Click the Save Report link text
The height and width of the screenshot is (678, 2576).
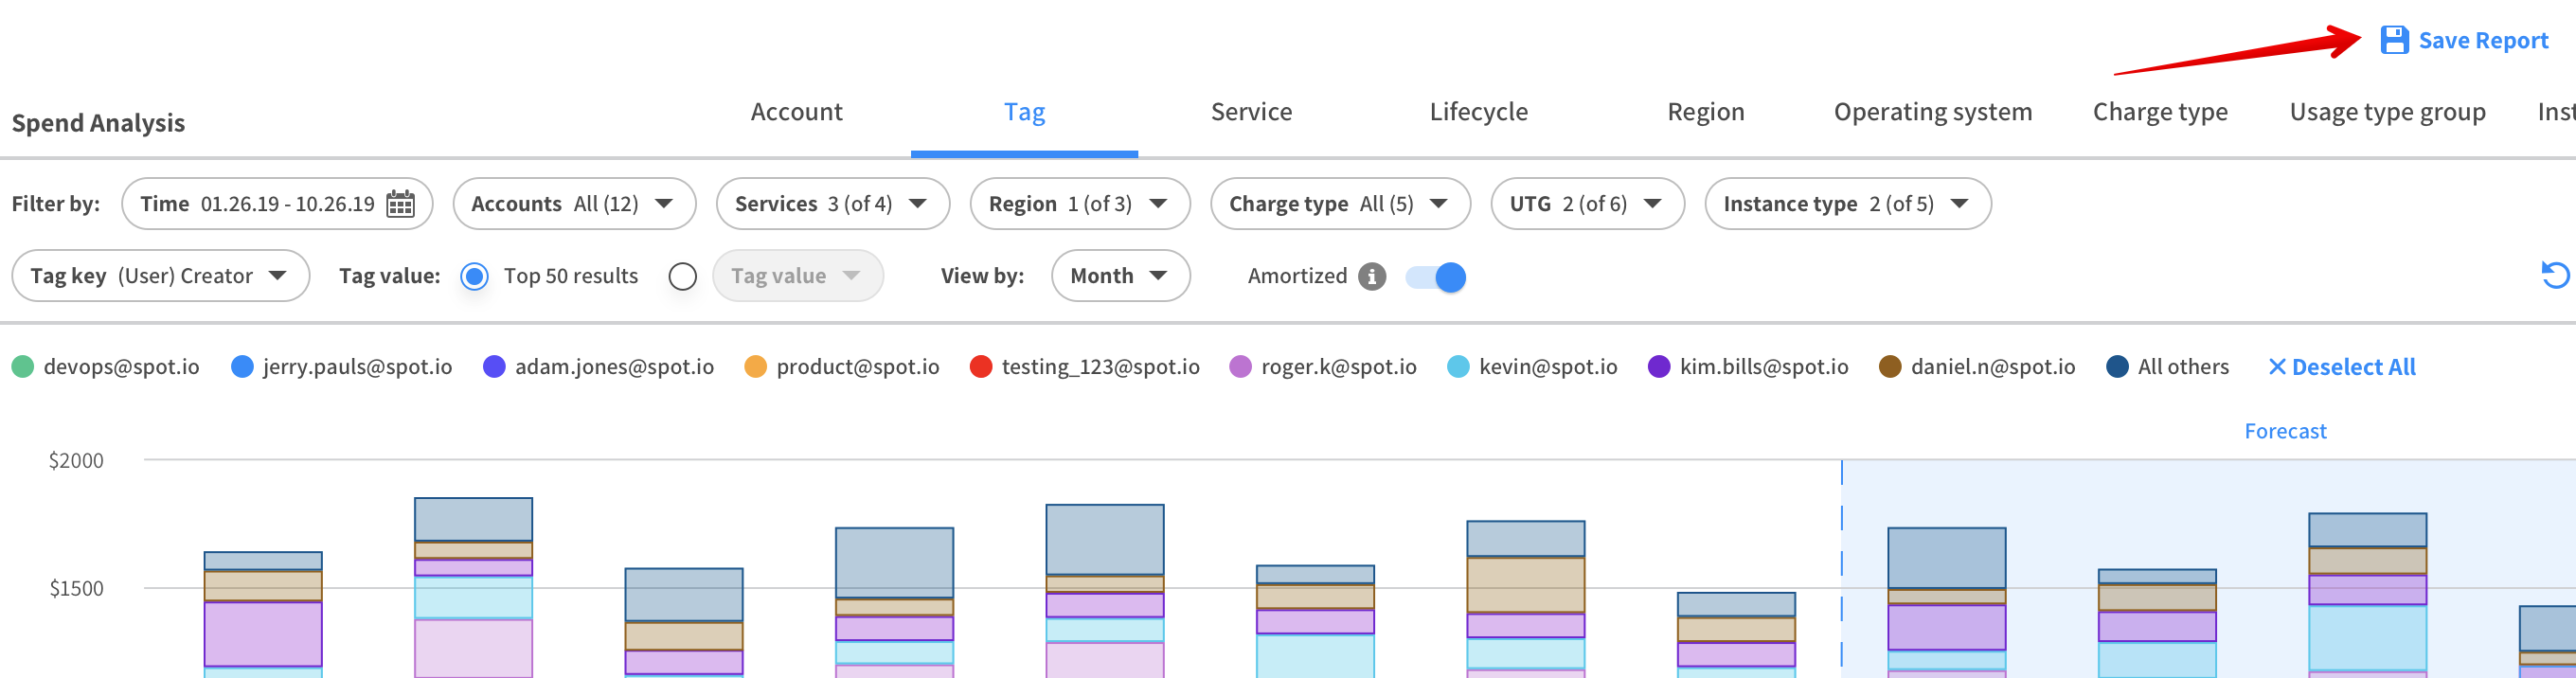coord(2483,41)
